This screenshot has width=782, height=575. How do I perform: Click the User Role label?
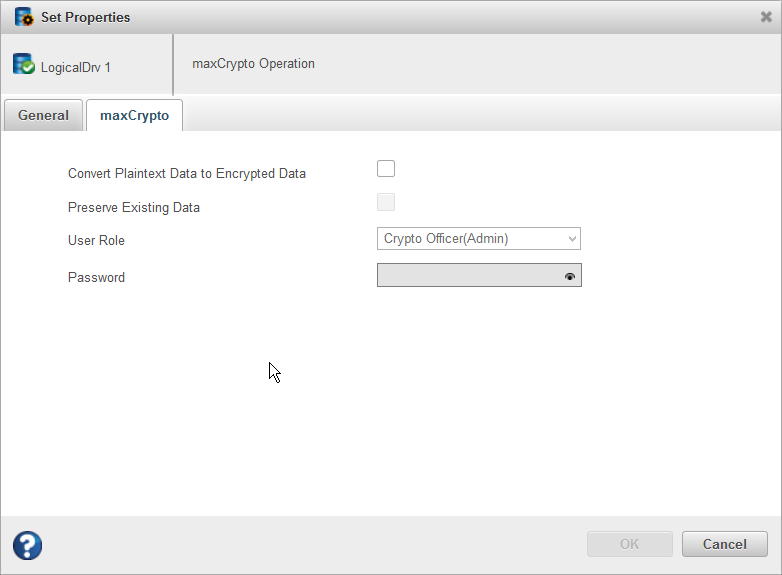[x=96, y=241]
